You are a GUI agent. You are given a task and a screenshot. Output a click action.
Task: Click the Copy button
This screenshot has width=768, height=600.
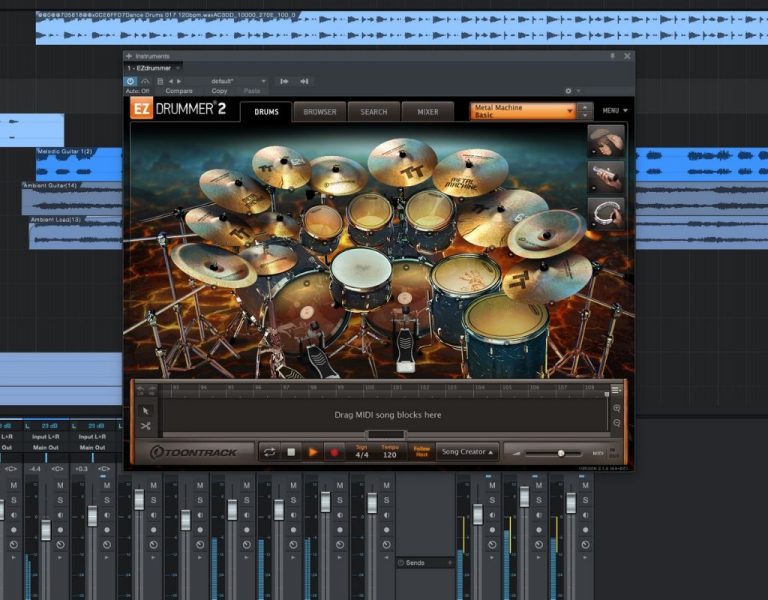[x=219, y=91]
